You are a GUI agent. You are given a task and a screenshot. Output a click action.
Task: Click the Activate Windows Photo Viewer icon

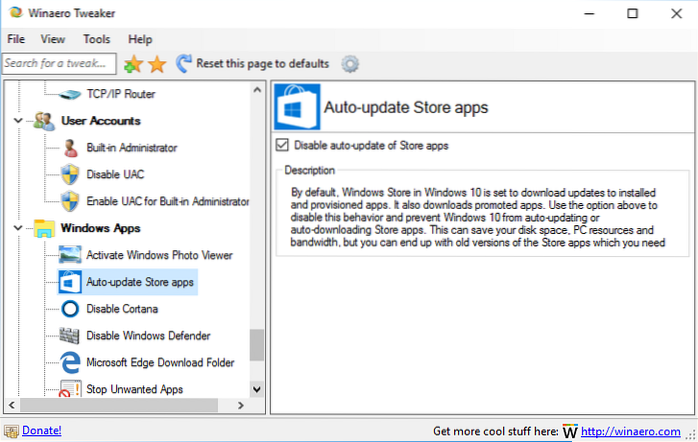[x=69, y=255]
